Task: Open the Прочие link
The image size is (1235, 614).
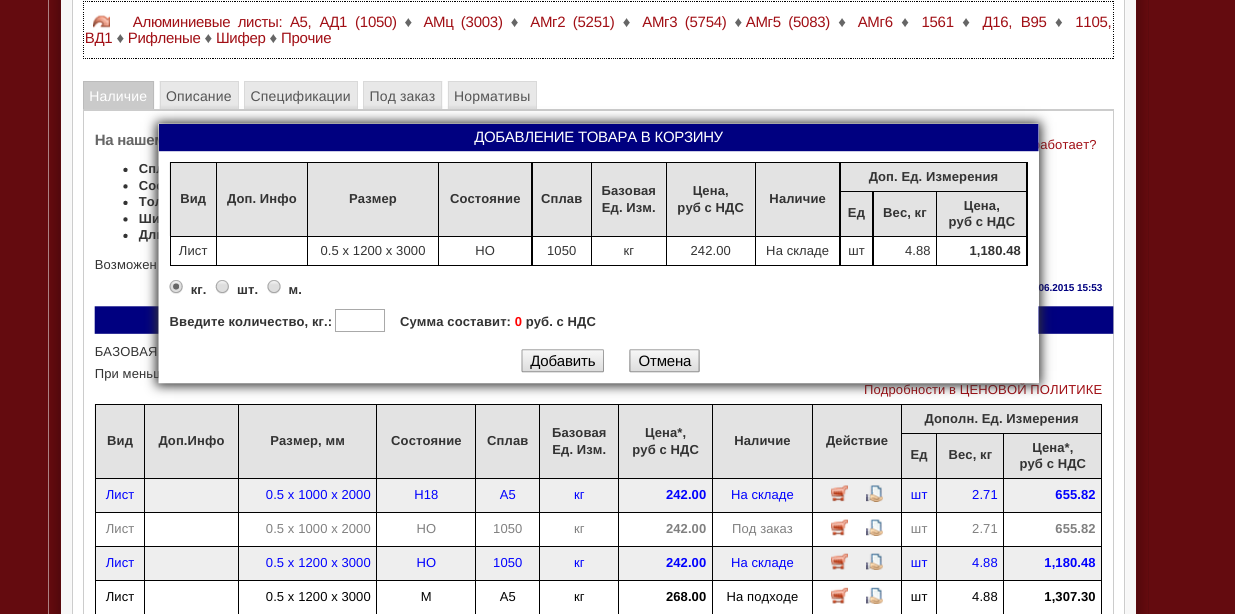Action: (306, 38)
